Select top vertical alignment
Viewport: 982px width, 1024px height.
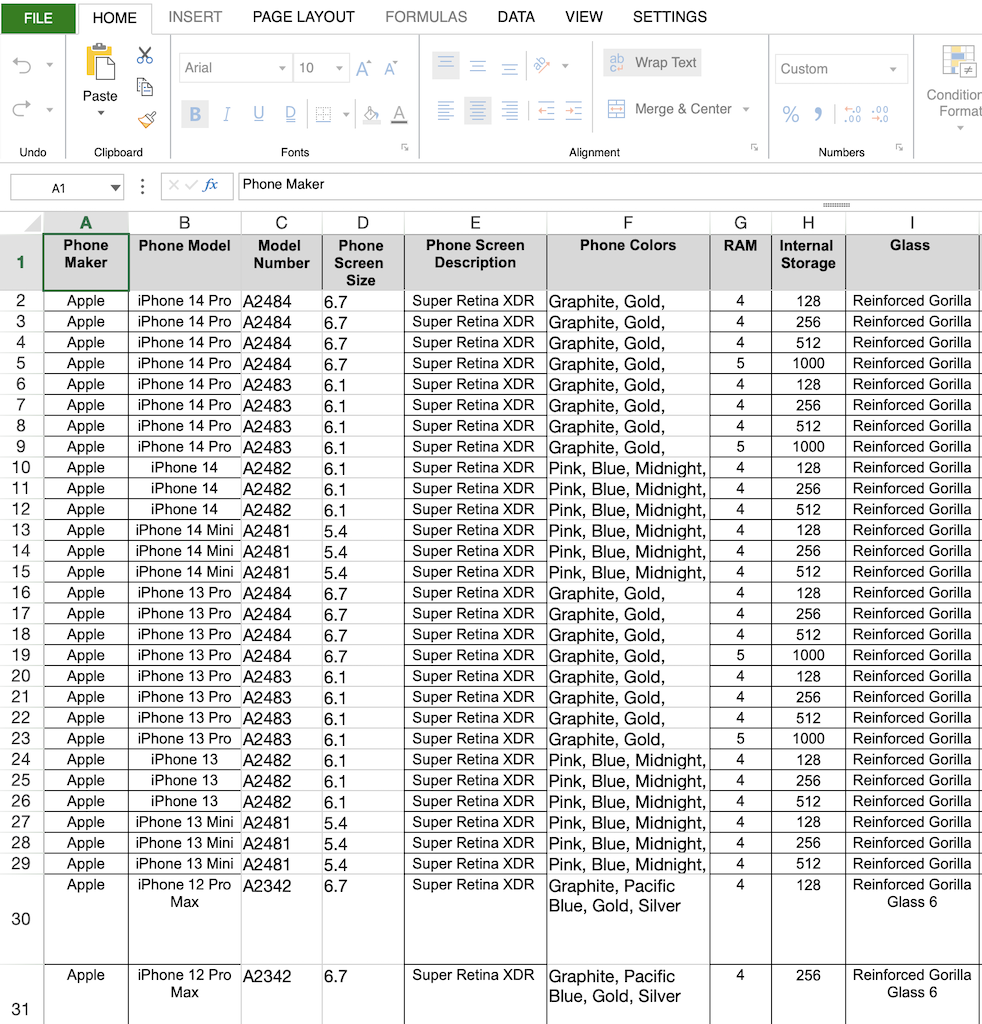446,65
